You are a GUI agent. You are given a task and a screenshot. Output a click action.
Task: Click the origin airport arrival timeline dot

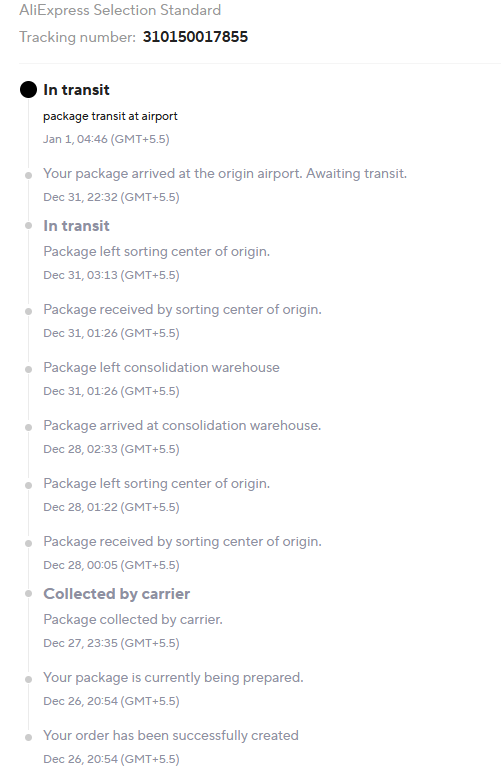[29, 175]
